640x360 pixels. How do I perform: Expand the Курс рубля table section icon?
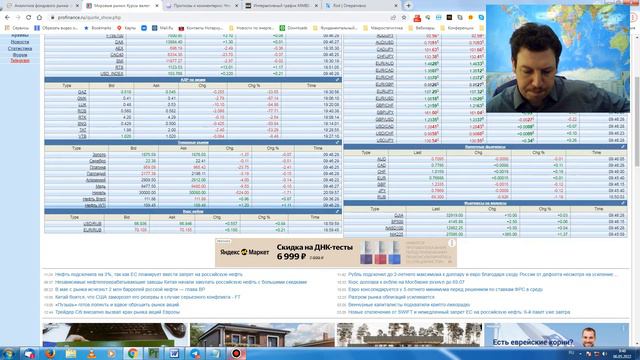tap(337, 211)
